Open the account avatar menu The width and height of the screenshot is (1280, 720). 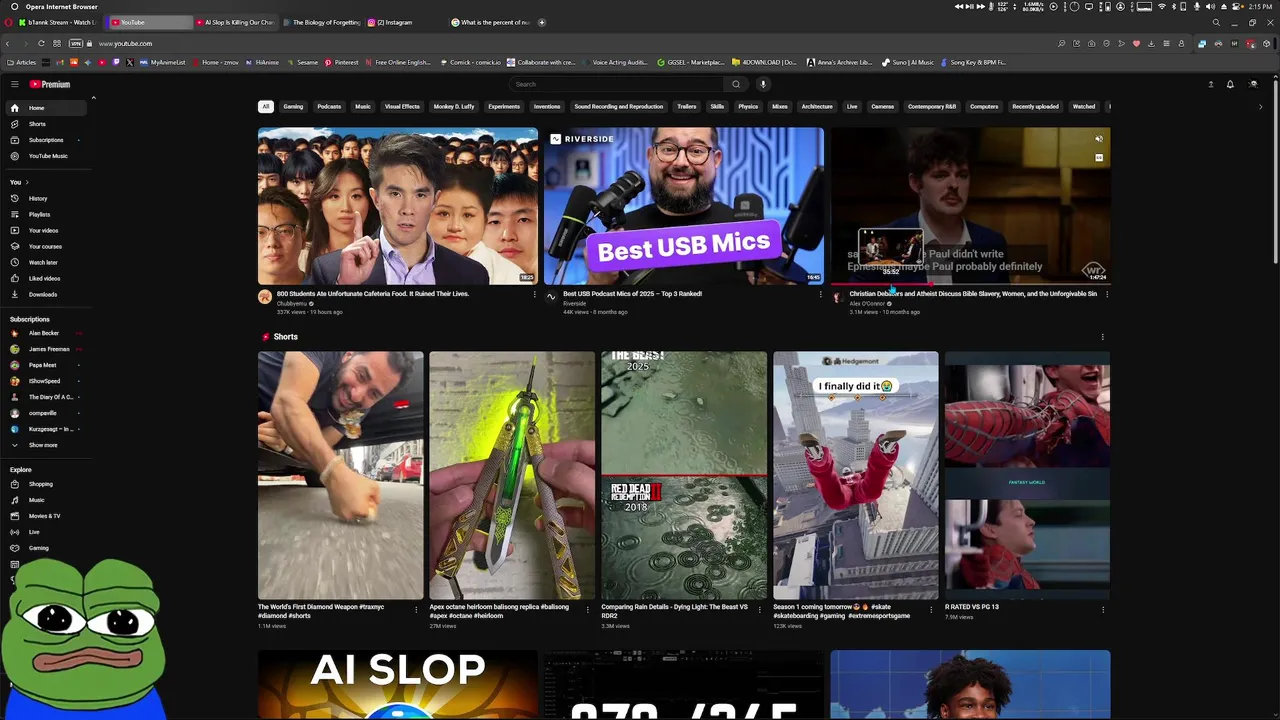point(1253,84)
